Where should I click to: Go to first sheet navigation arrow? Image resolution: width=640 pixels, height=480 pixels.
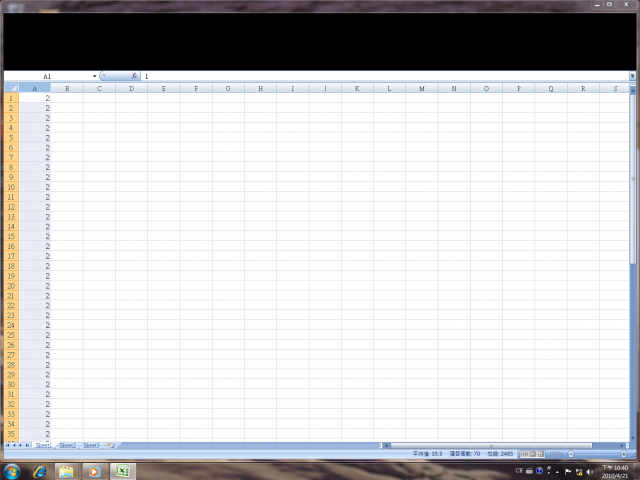click(x=7, y=445)
